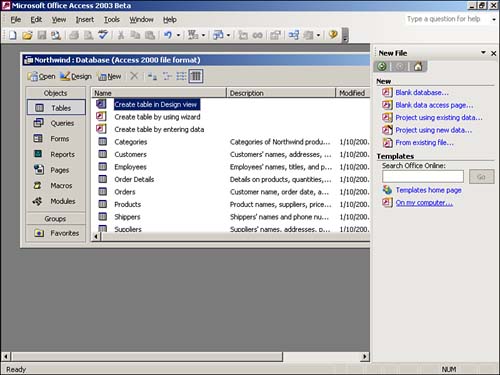Click the Undo arrow icon
This screenshot has height=375, width=500.
(x=168, y=35)
